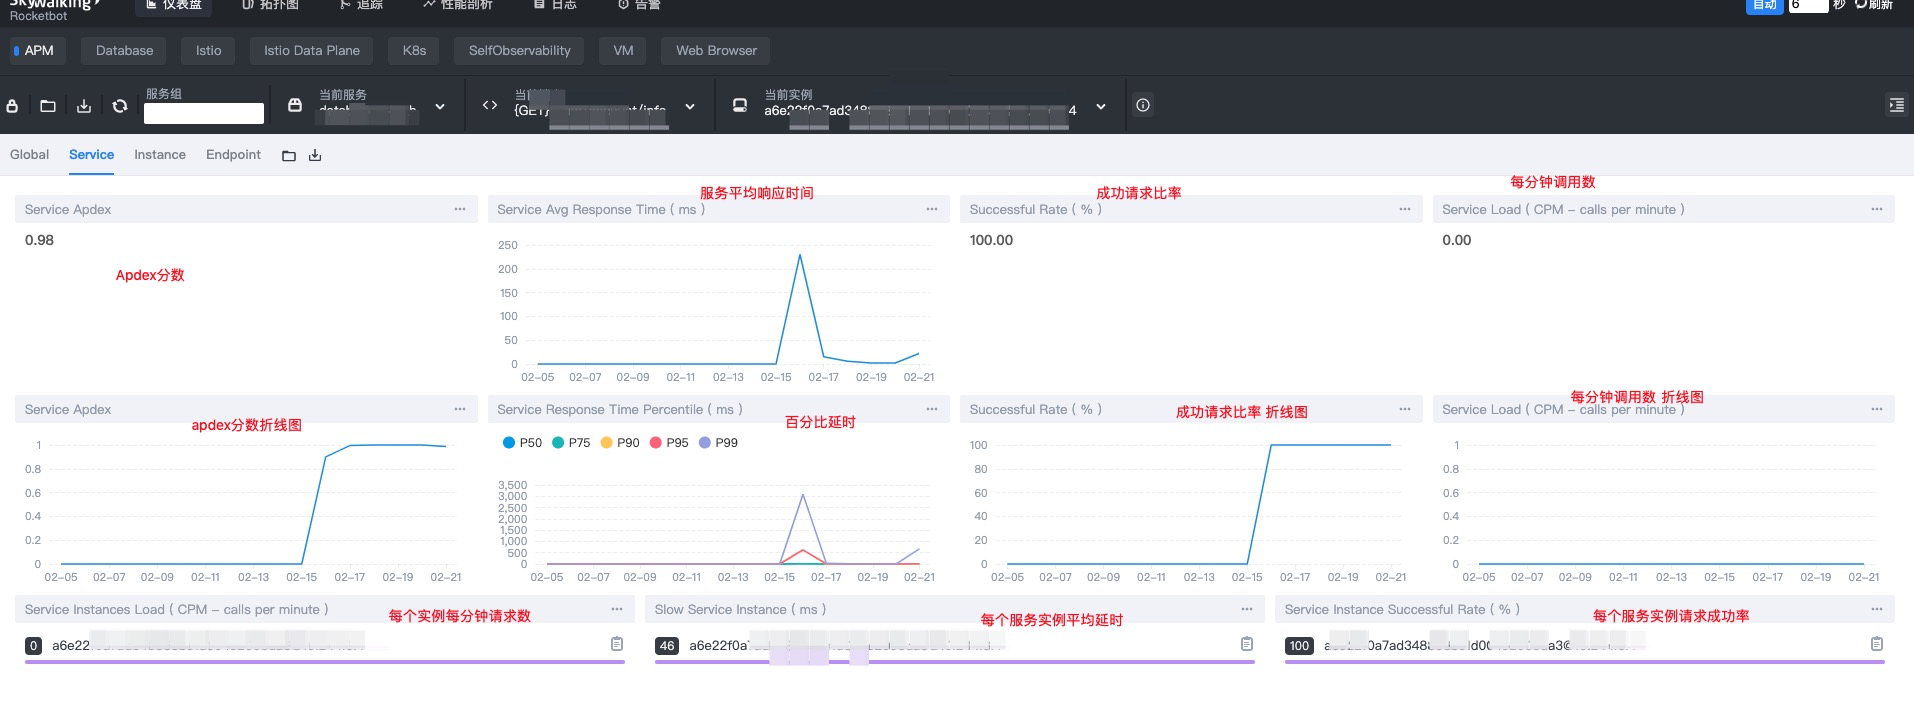Click the endpoint code brackets icon
The image size is (1914, 719).
490,105
